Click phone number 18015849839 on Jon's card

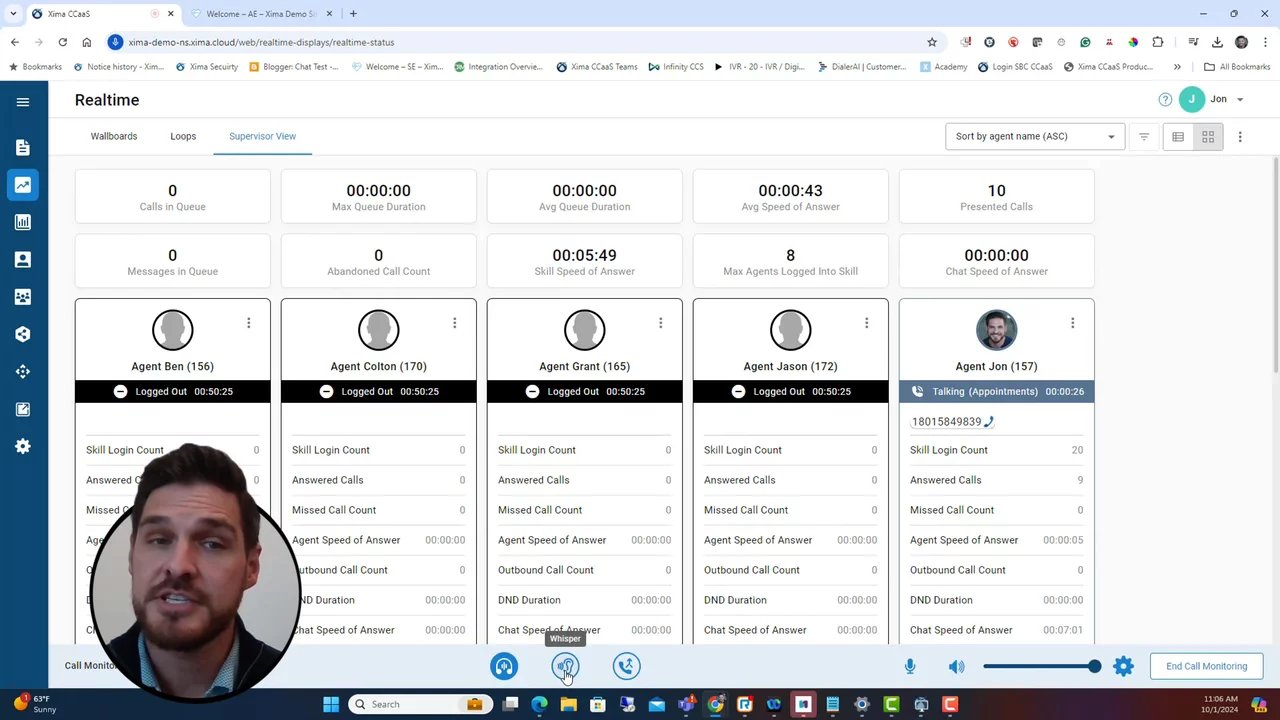(946, 422)
